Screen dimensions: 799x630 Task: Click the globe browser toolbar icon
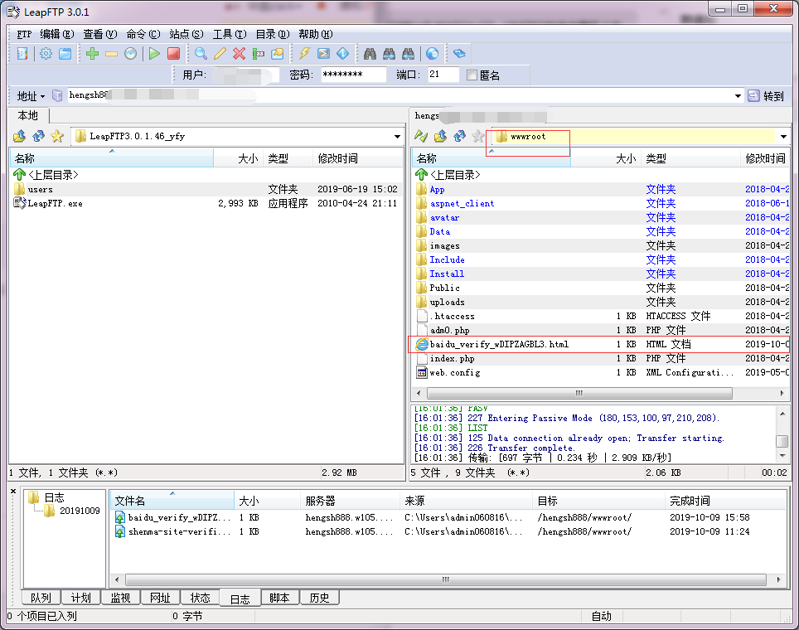point(432,54)
